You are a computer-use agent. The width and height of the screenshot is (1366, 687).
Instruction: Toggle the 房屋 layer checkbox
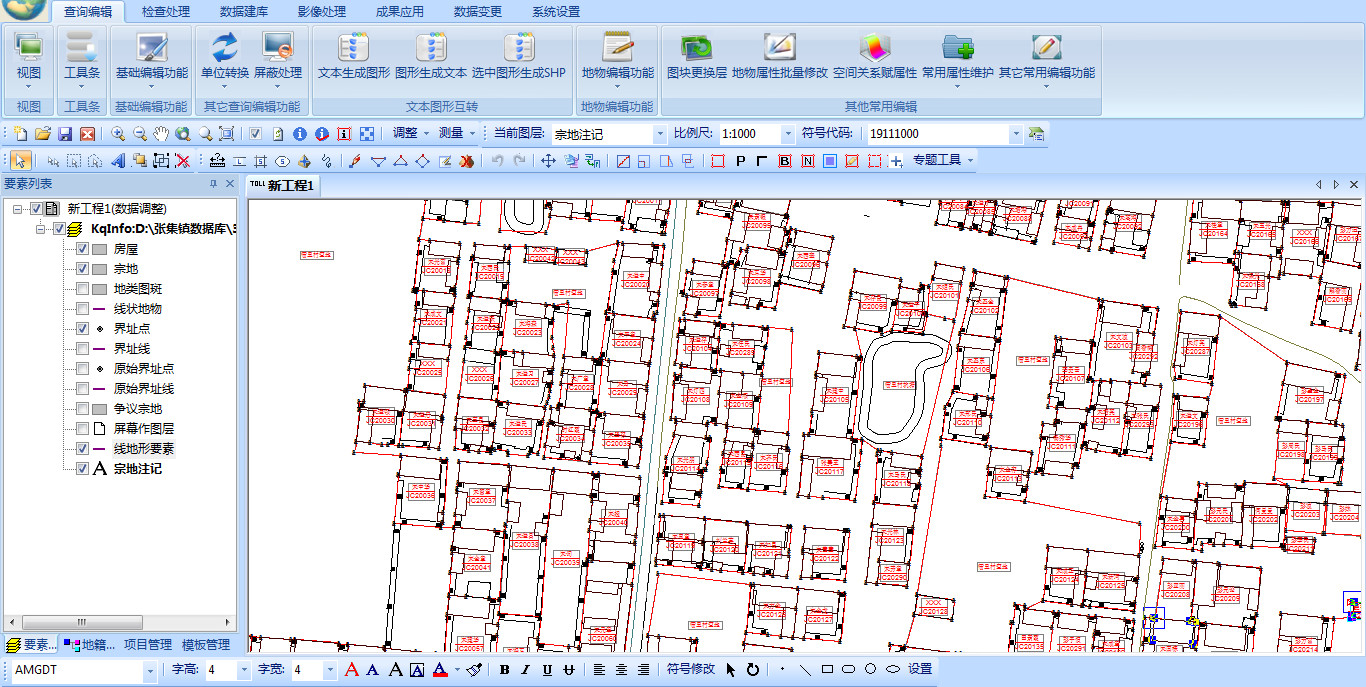(83, 249)
